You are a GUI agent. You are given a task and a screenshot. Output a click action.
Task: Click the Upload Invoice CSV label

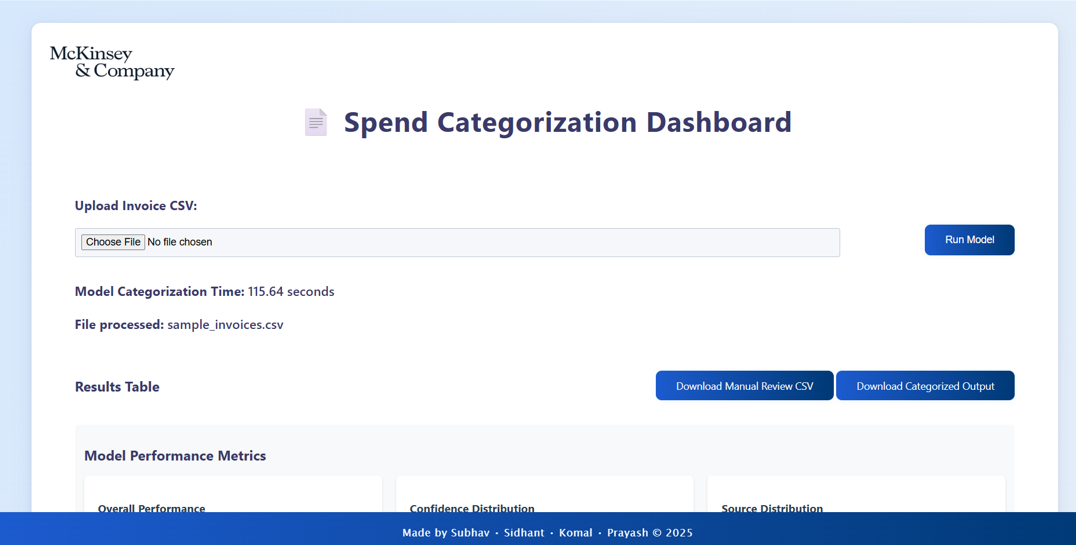tap(136, 206)
